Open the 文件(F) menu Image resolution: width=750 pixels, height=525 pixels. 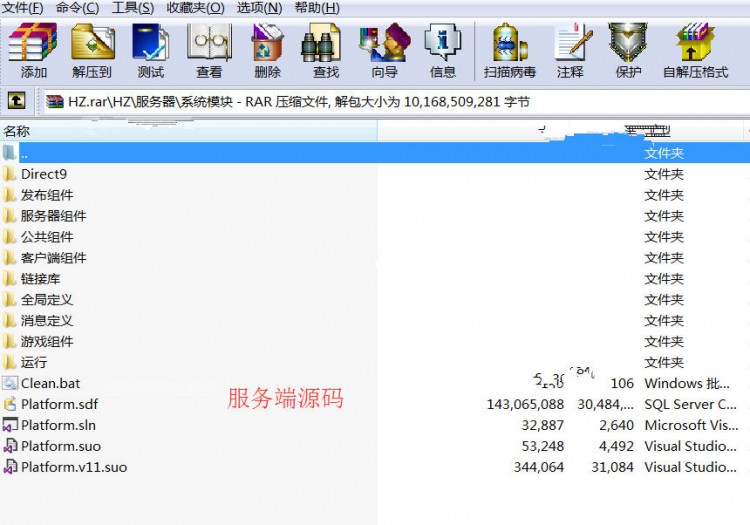click(22, 8)
